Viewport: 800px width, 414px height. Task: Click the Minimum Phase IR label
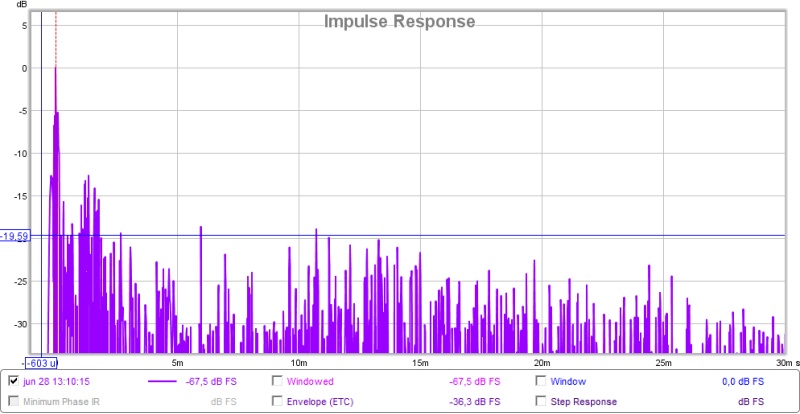coord(62,402)
